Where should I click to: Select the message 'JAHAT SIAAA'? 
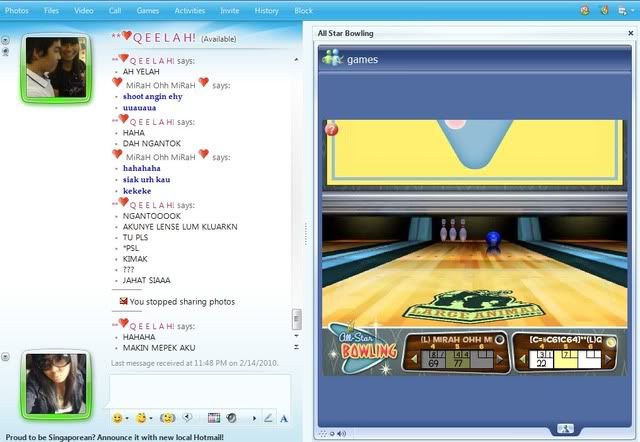[147, 280]
